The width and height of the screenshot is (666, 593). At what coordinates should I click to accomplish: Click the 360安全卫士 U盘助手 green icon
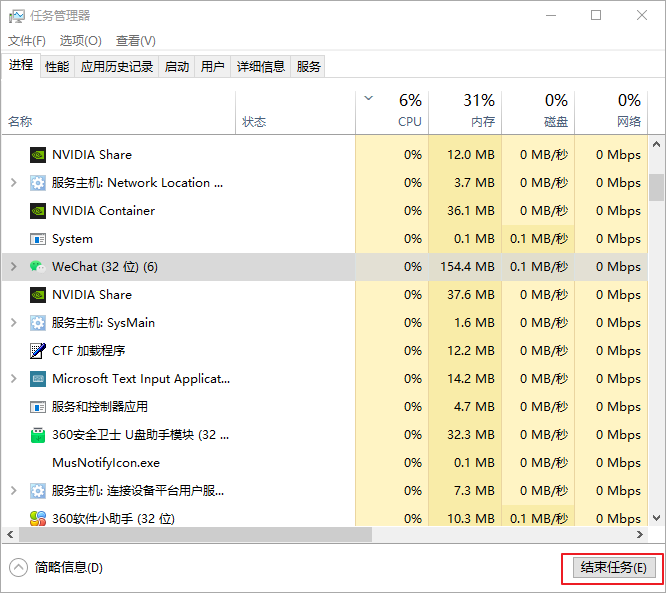(38, 435)
